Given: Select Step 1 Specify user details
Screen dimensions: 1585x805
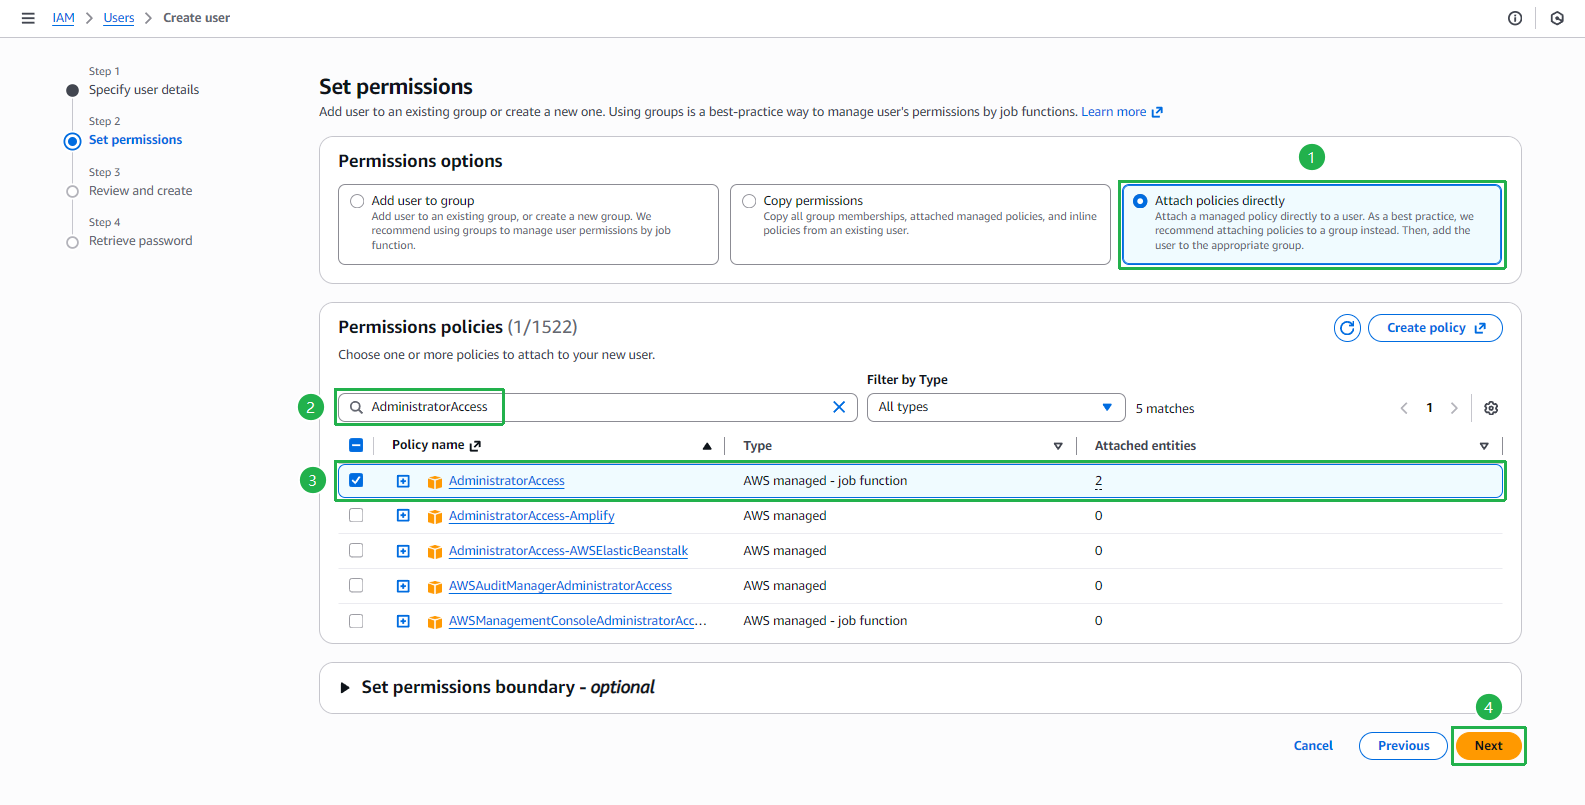Looking at the screenshot, I should (x=143, y=90).
